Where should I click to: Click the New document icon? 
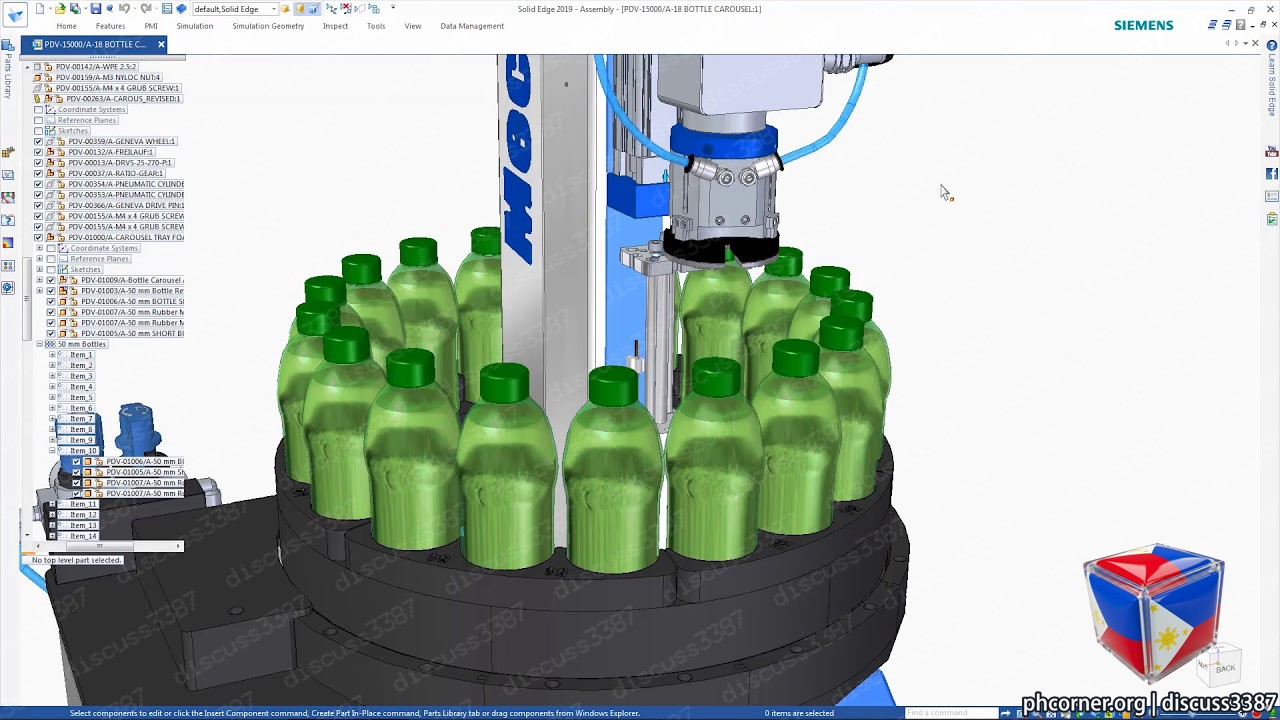(40, 9)
